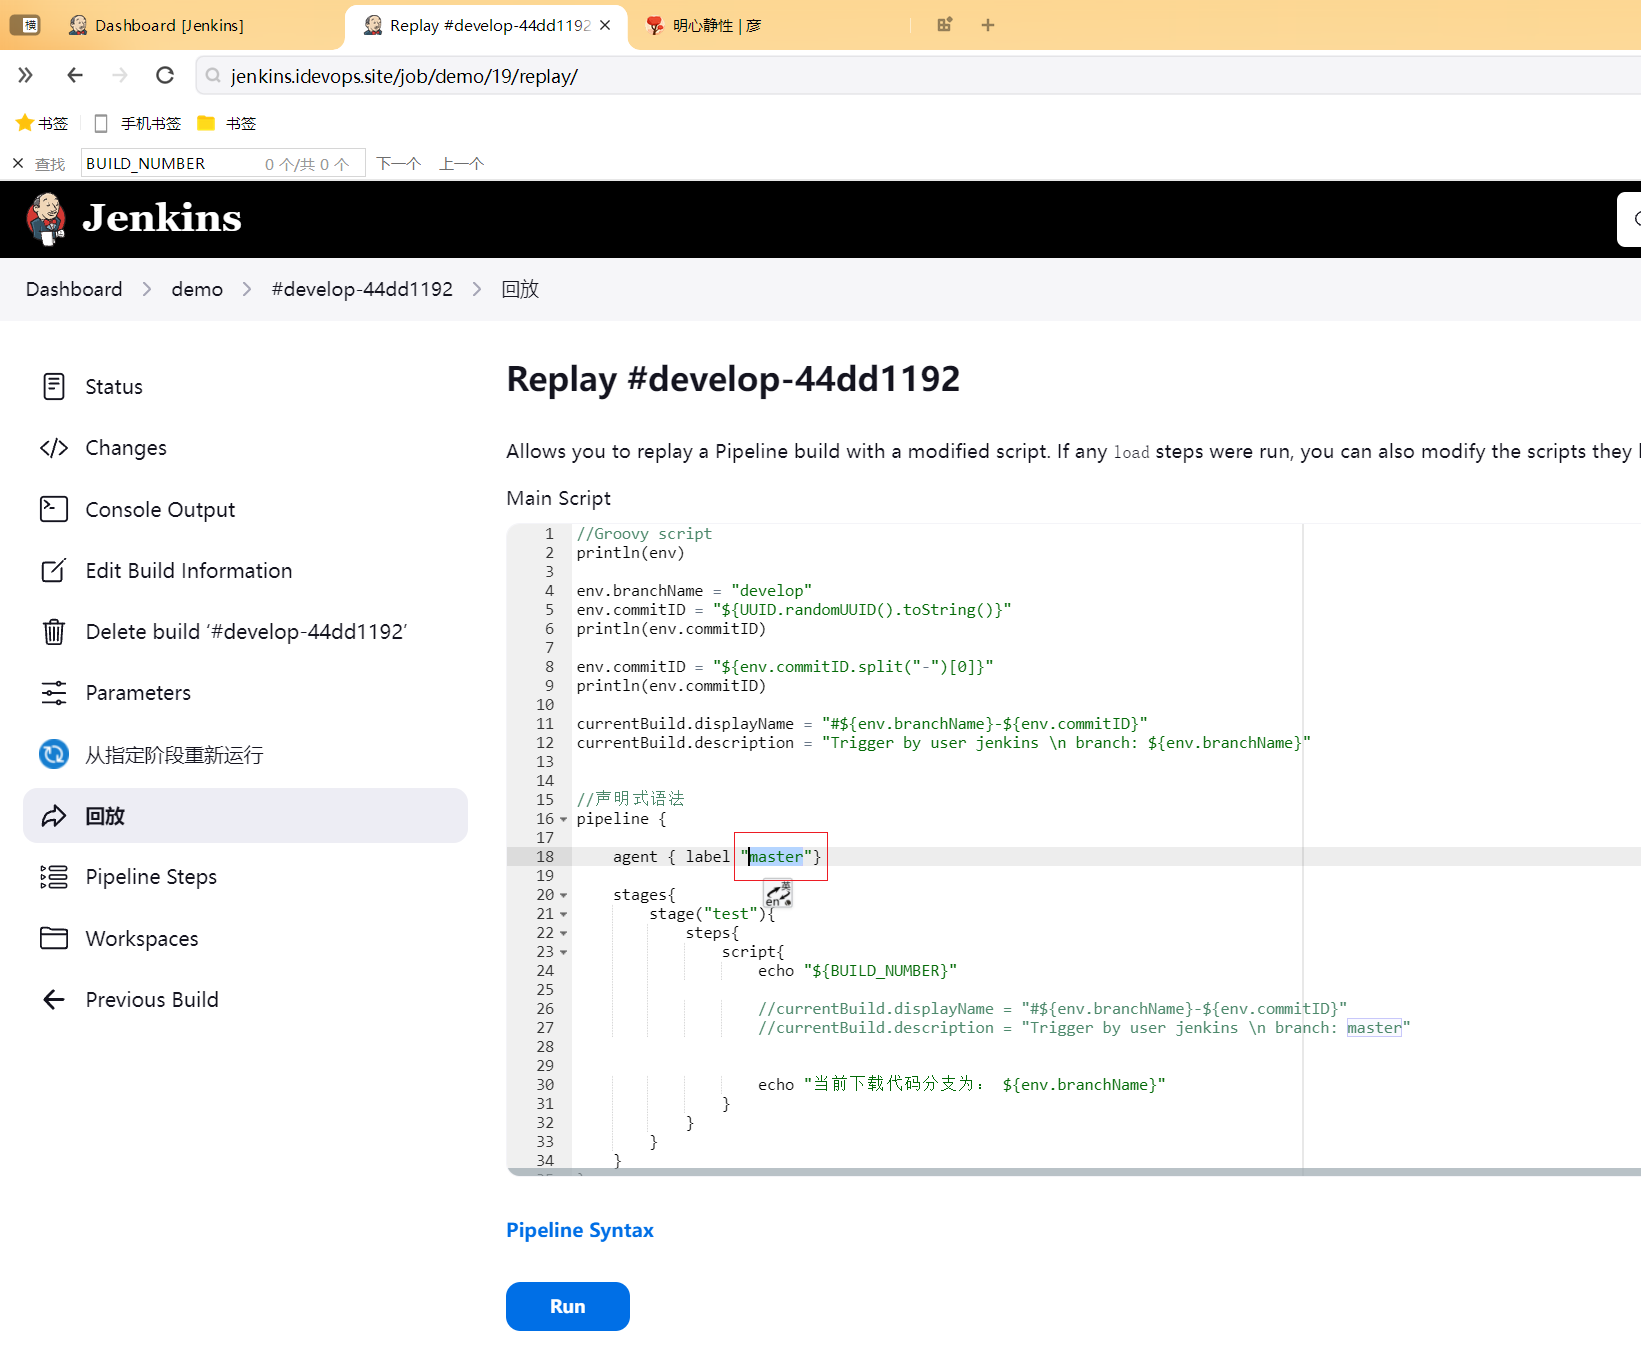Click Edit Build Information pencil icon
This screenshot has height=1364, width=1641.
tap(54, 570)
